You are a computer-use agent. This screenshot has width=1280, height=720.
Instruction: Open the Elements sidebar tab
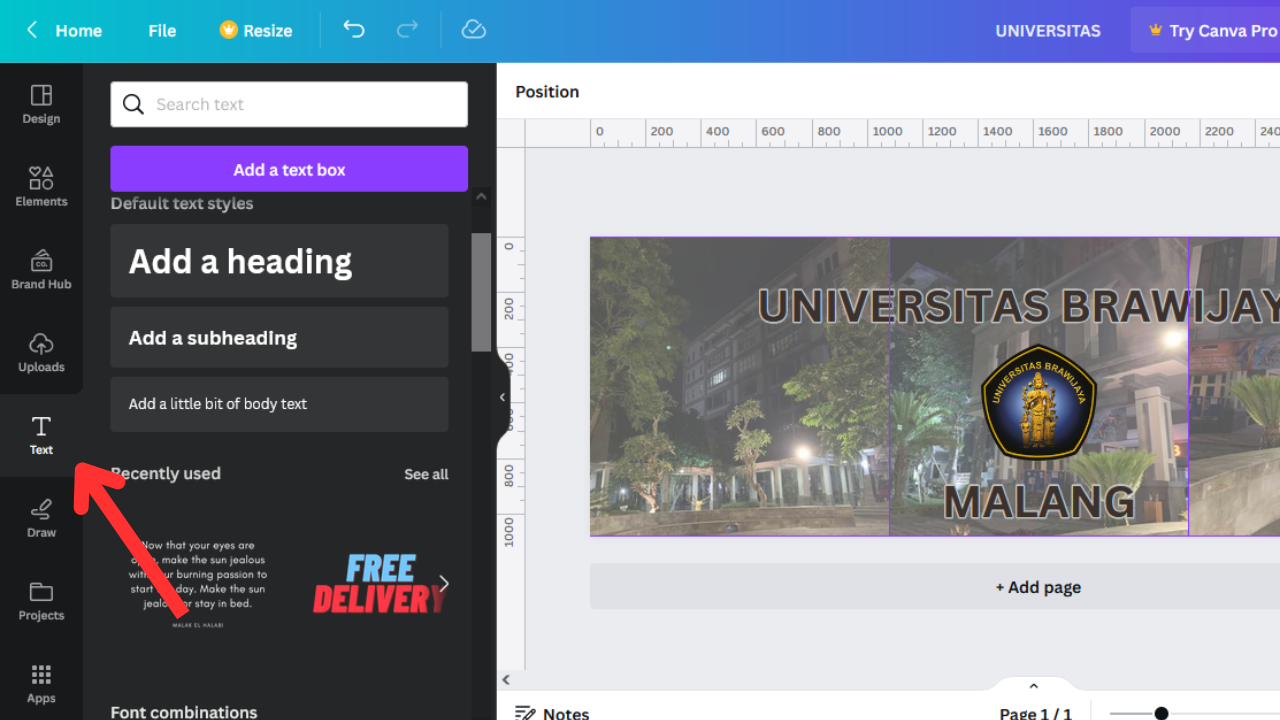pyautogui.click(x=41, y=187)
